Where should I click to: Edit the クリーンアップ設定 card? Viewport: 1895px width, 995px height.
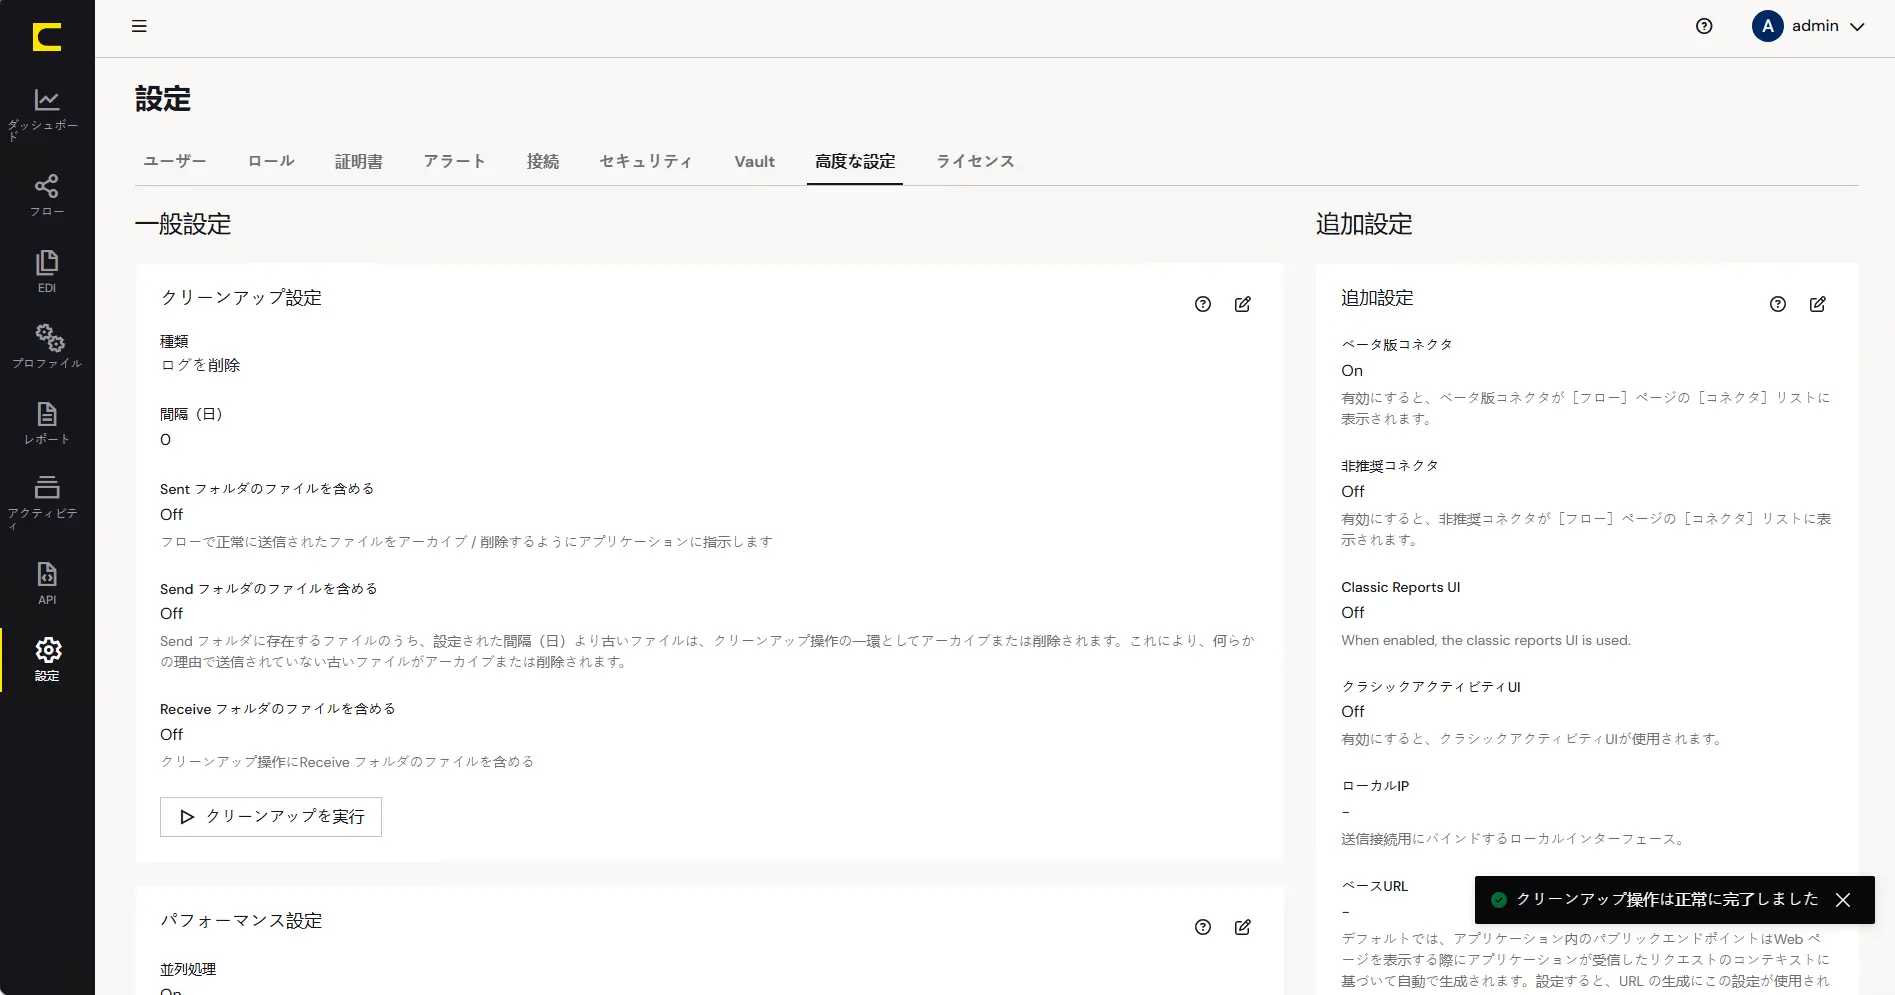pyautogui.click(x=1243, y=304)
